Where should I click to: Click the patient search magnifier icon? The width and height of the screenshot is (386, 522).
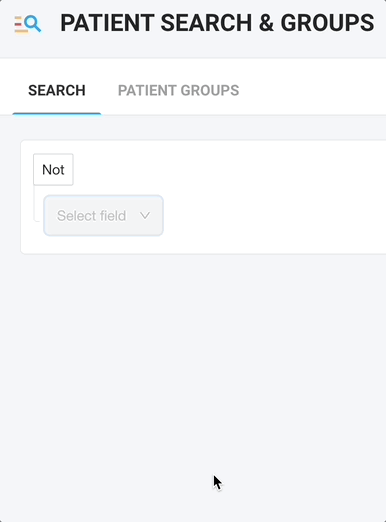pos(28,24)
